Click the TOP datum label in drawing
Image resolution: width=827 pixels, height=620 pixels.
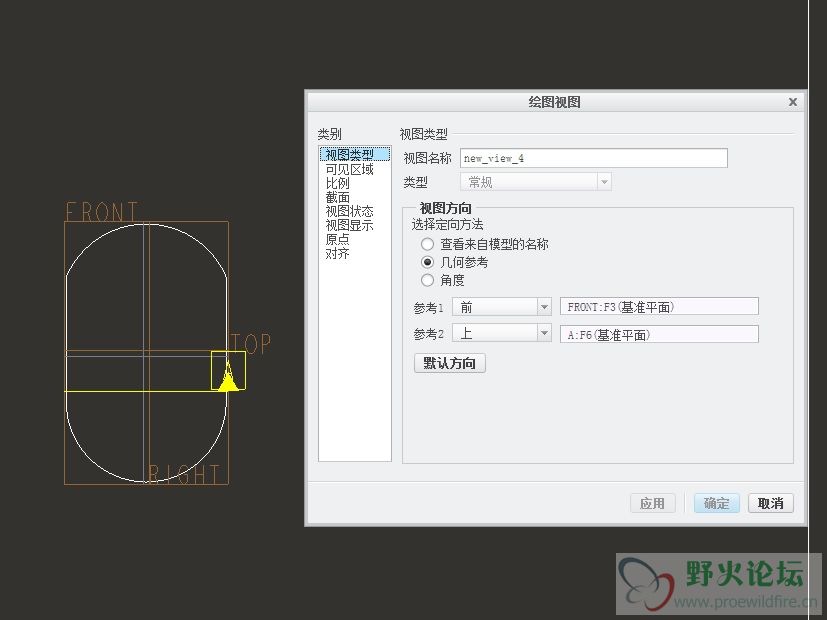[251, 344]
